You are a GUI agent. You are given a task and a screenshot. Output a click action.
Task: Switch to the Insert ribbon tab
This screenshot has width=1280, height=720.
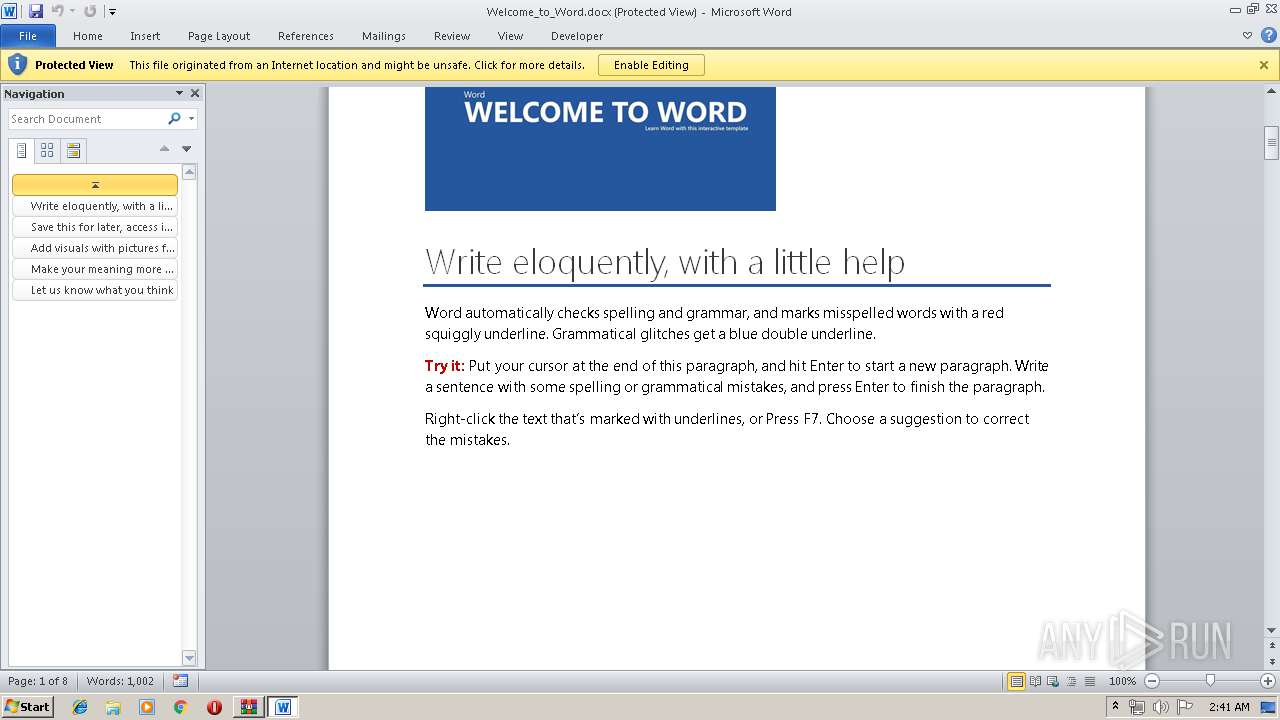coord(145,36)
